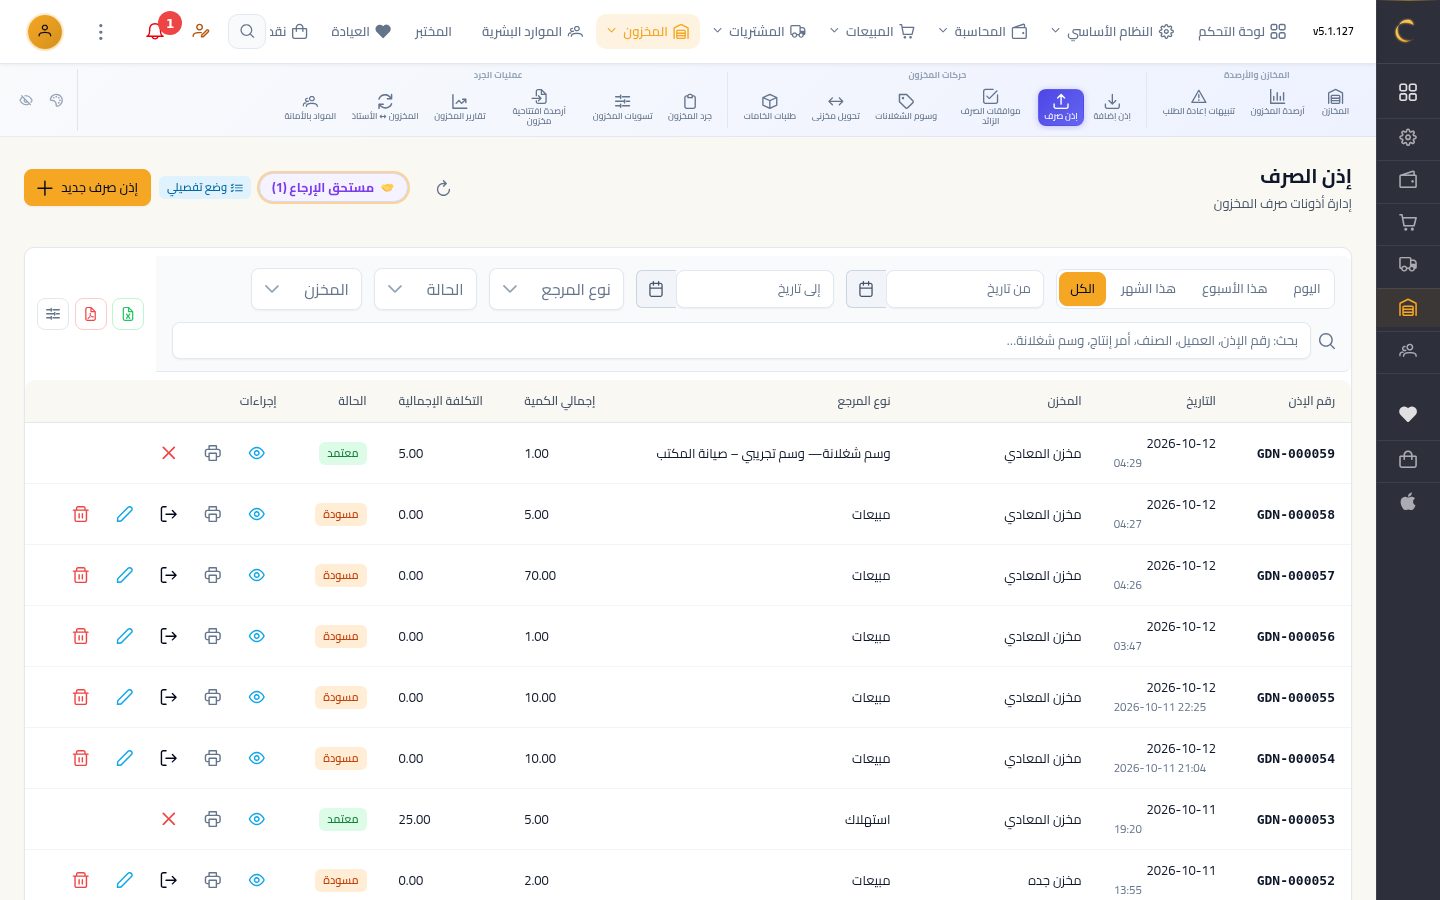Cancel approved permit GDN-000053 with X
1440x900 pixels.
[169, 819]
